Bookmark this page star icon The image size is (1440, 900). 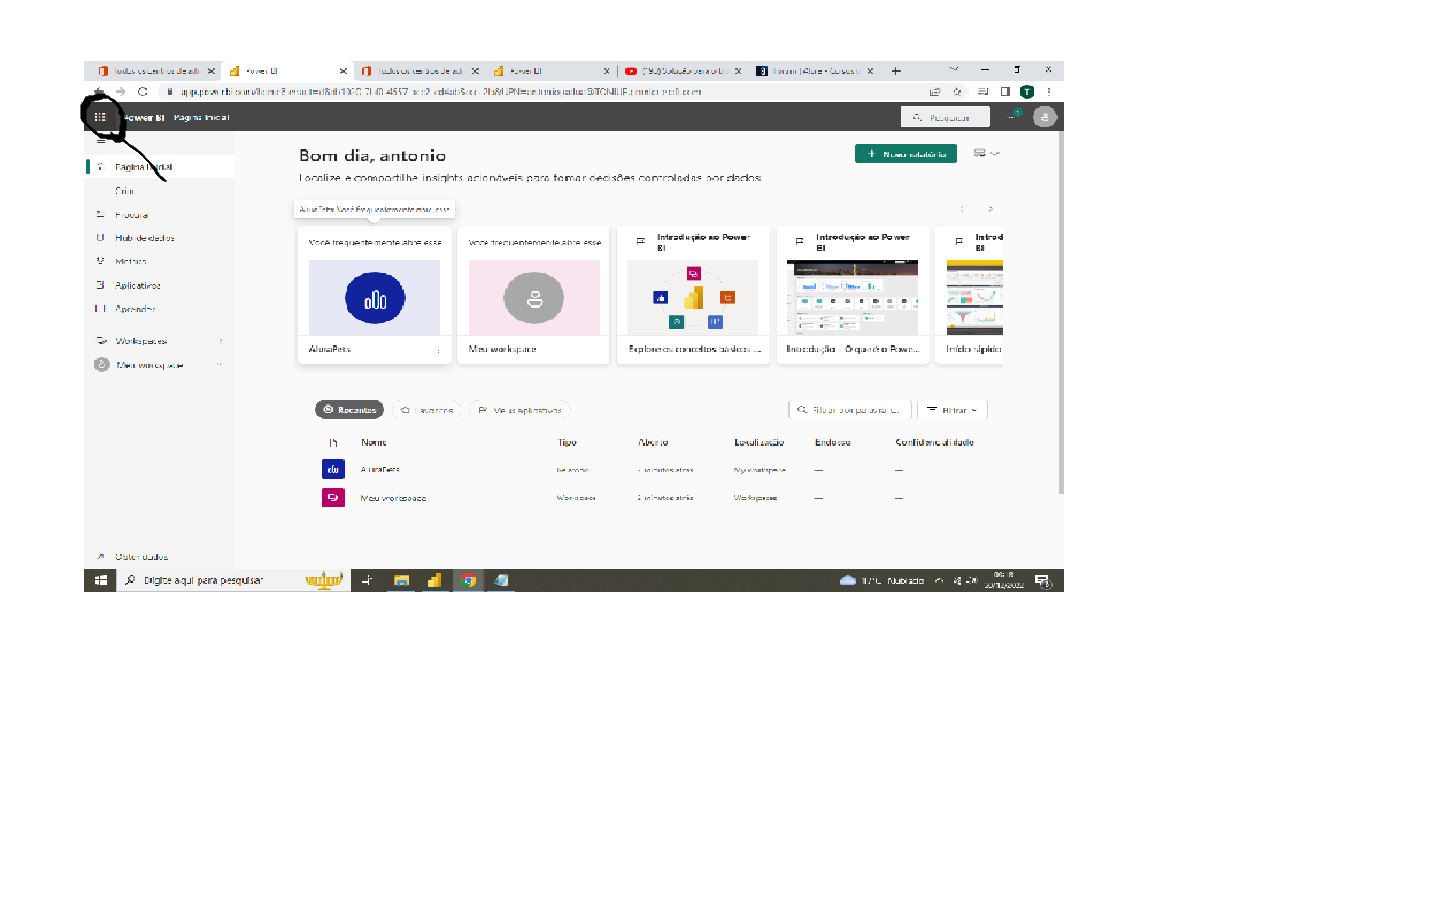click(957, 91)
